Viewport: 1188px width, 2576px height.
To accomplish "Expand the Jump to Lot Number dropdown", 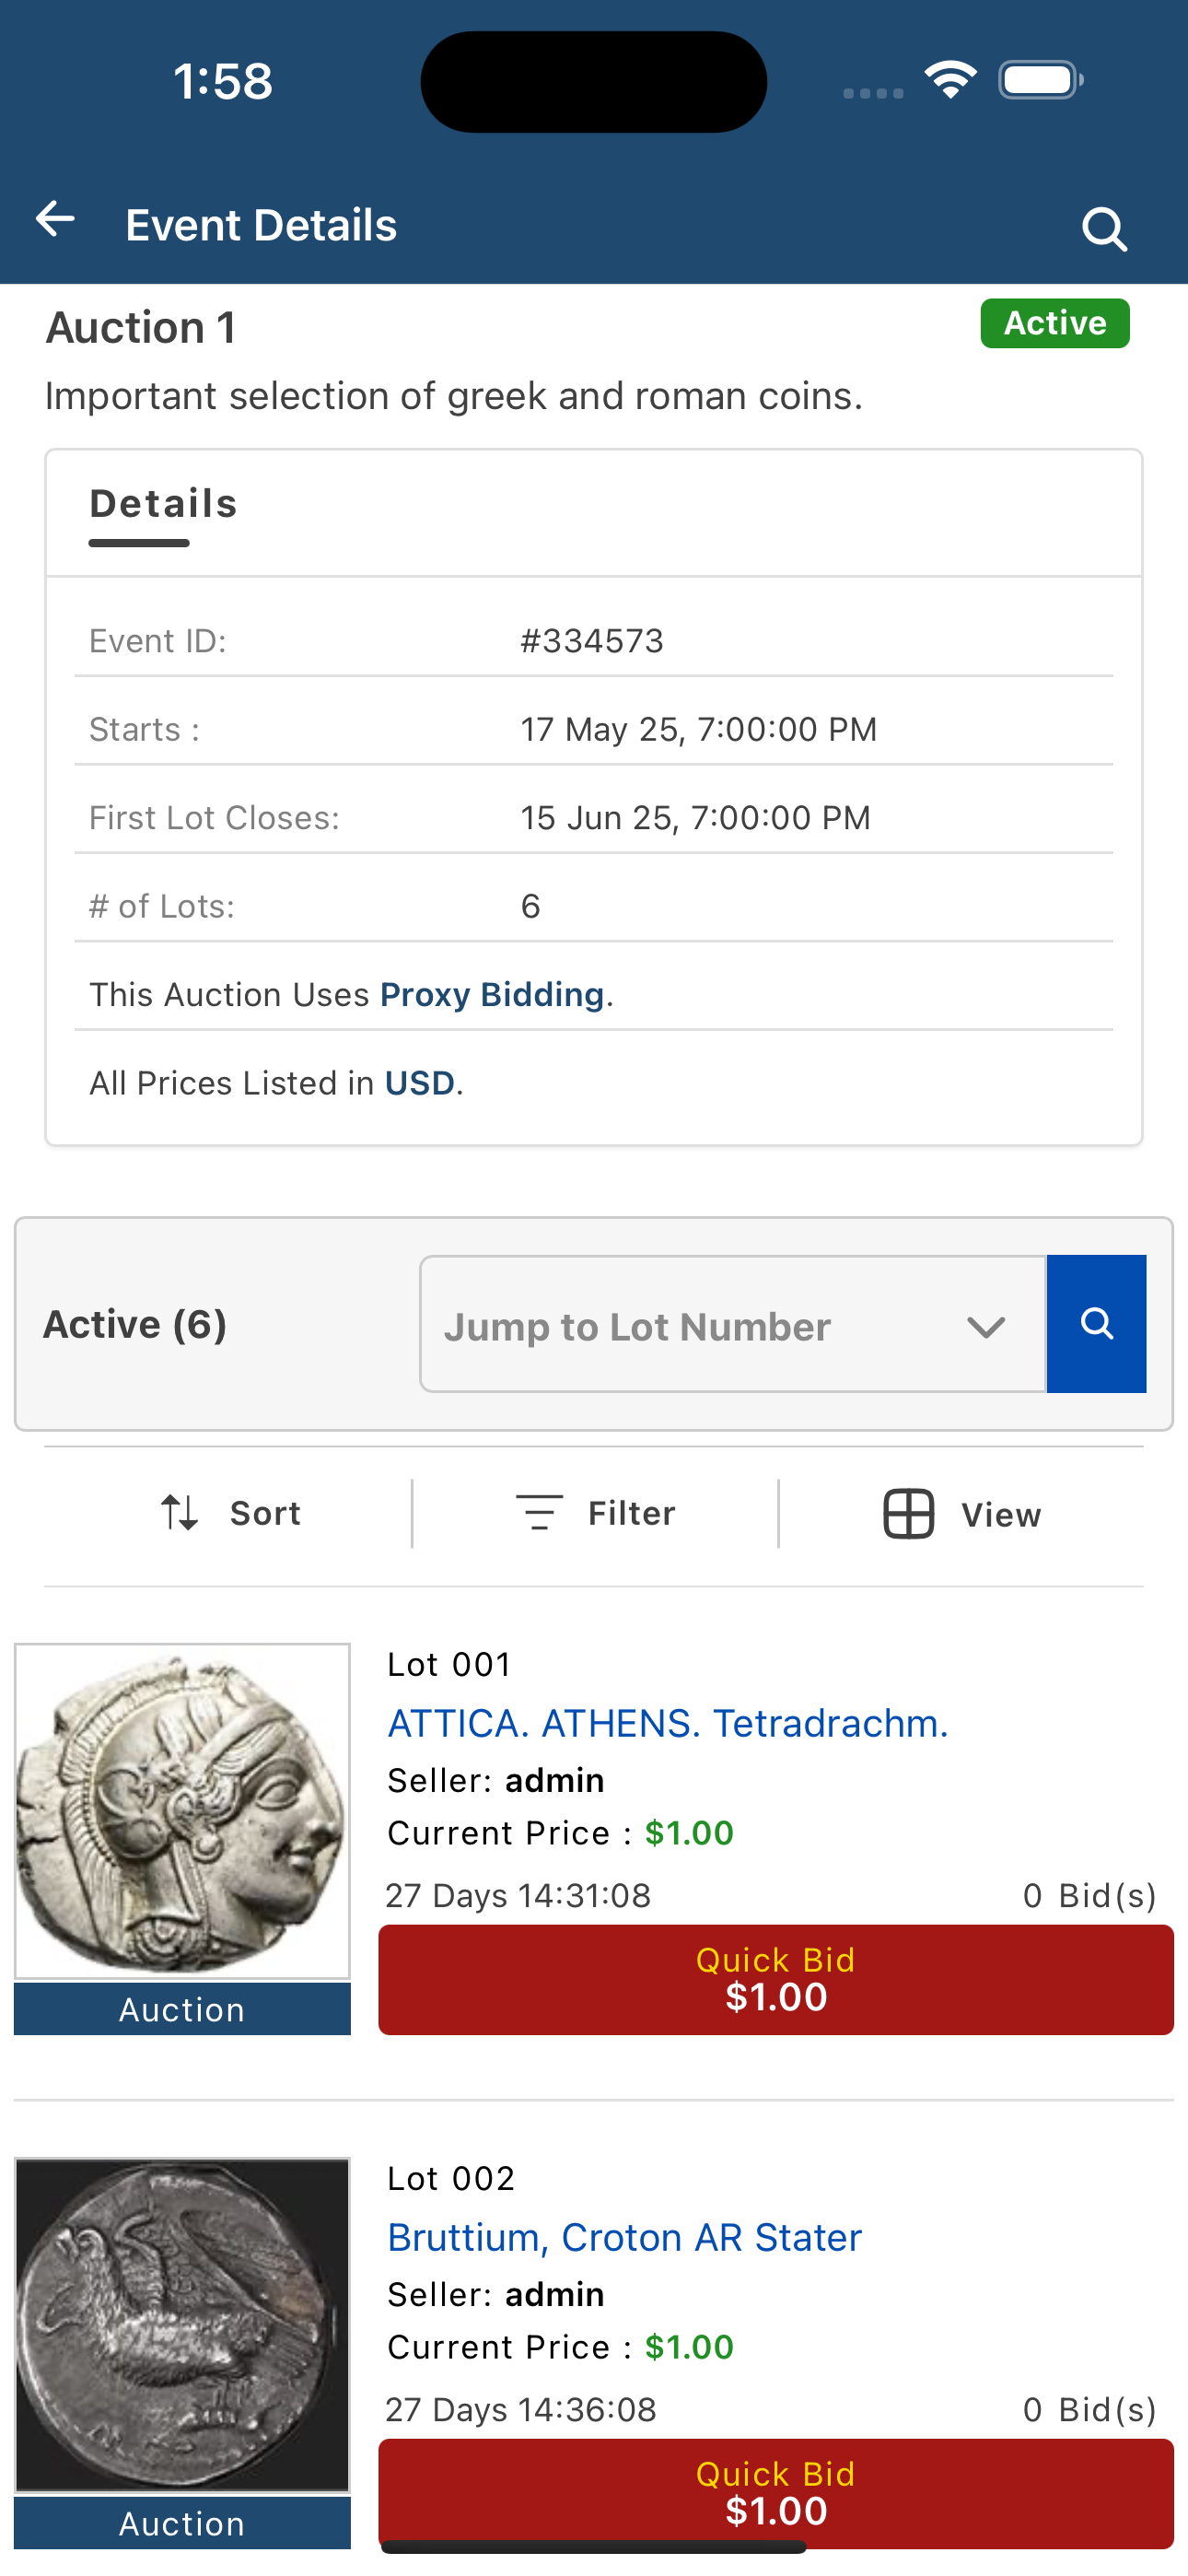I will pyautogui.click(x=733, y=1324).
